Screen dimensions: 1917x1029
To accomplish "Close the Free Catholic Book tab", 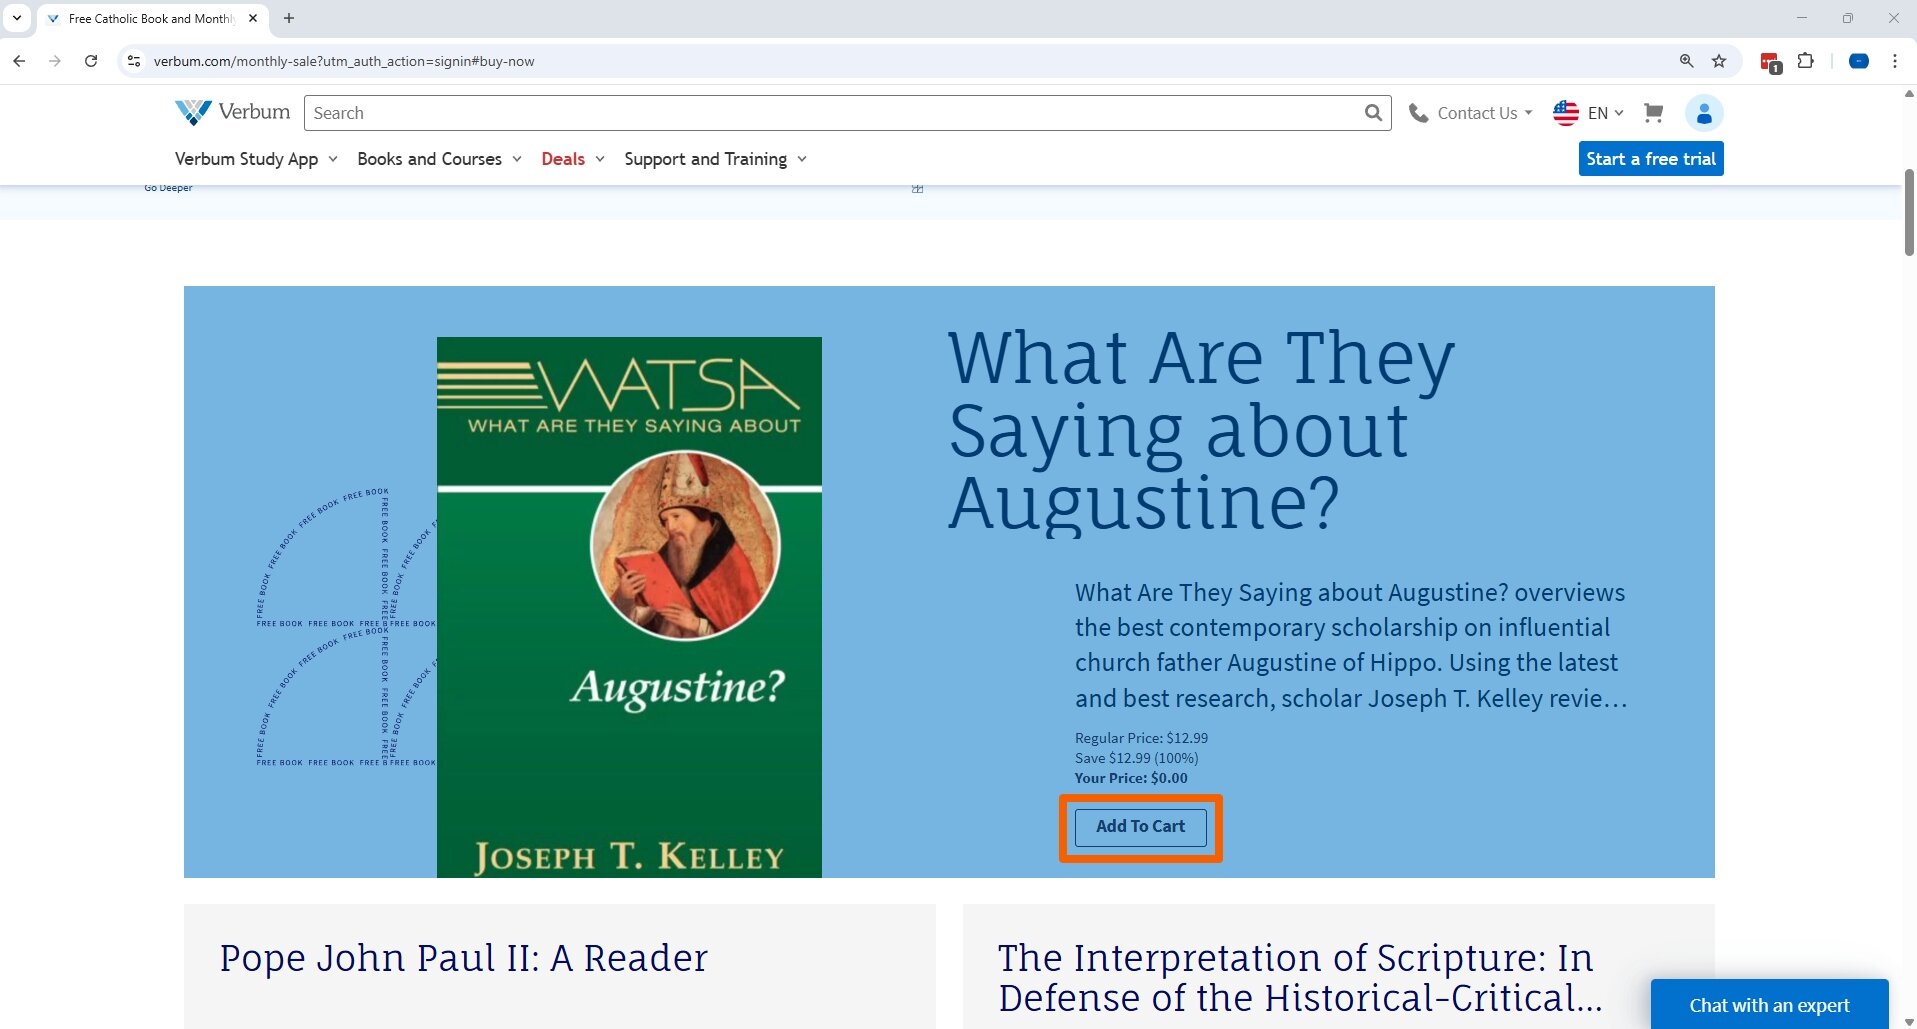I will [x=253, y=18].
